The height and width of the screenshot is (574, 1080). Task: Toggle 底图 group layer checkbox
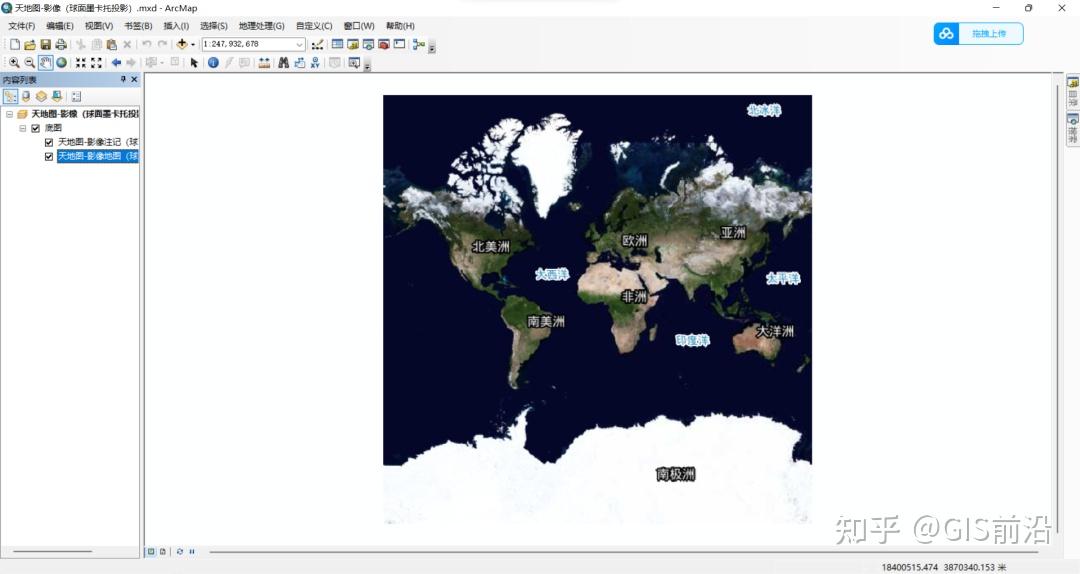tap(36, 128)
